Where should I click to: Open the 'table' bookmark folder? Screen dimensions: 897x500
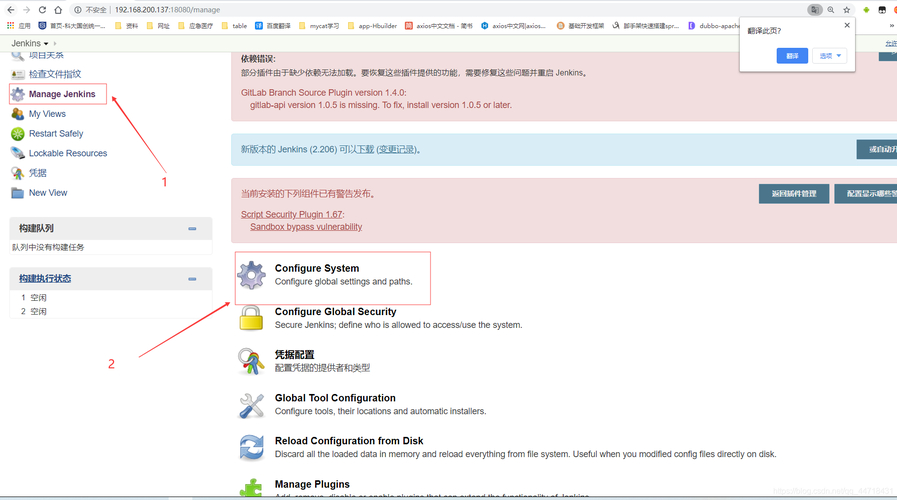coord(234,26)
